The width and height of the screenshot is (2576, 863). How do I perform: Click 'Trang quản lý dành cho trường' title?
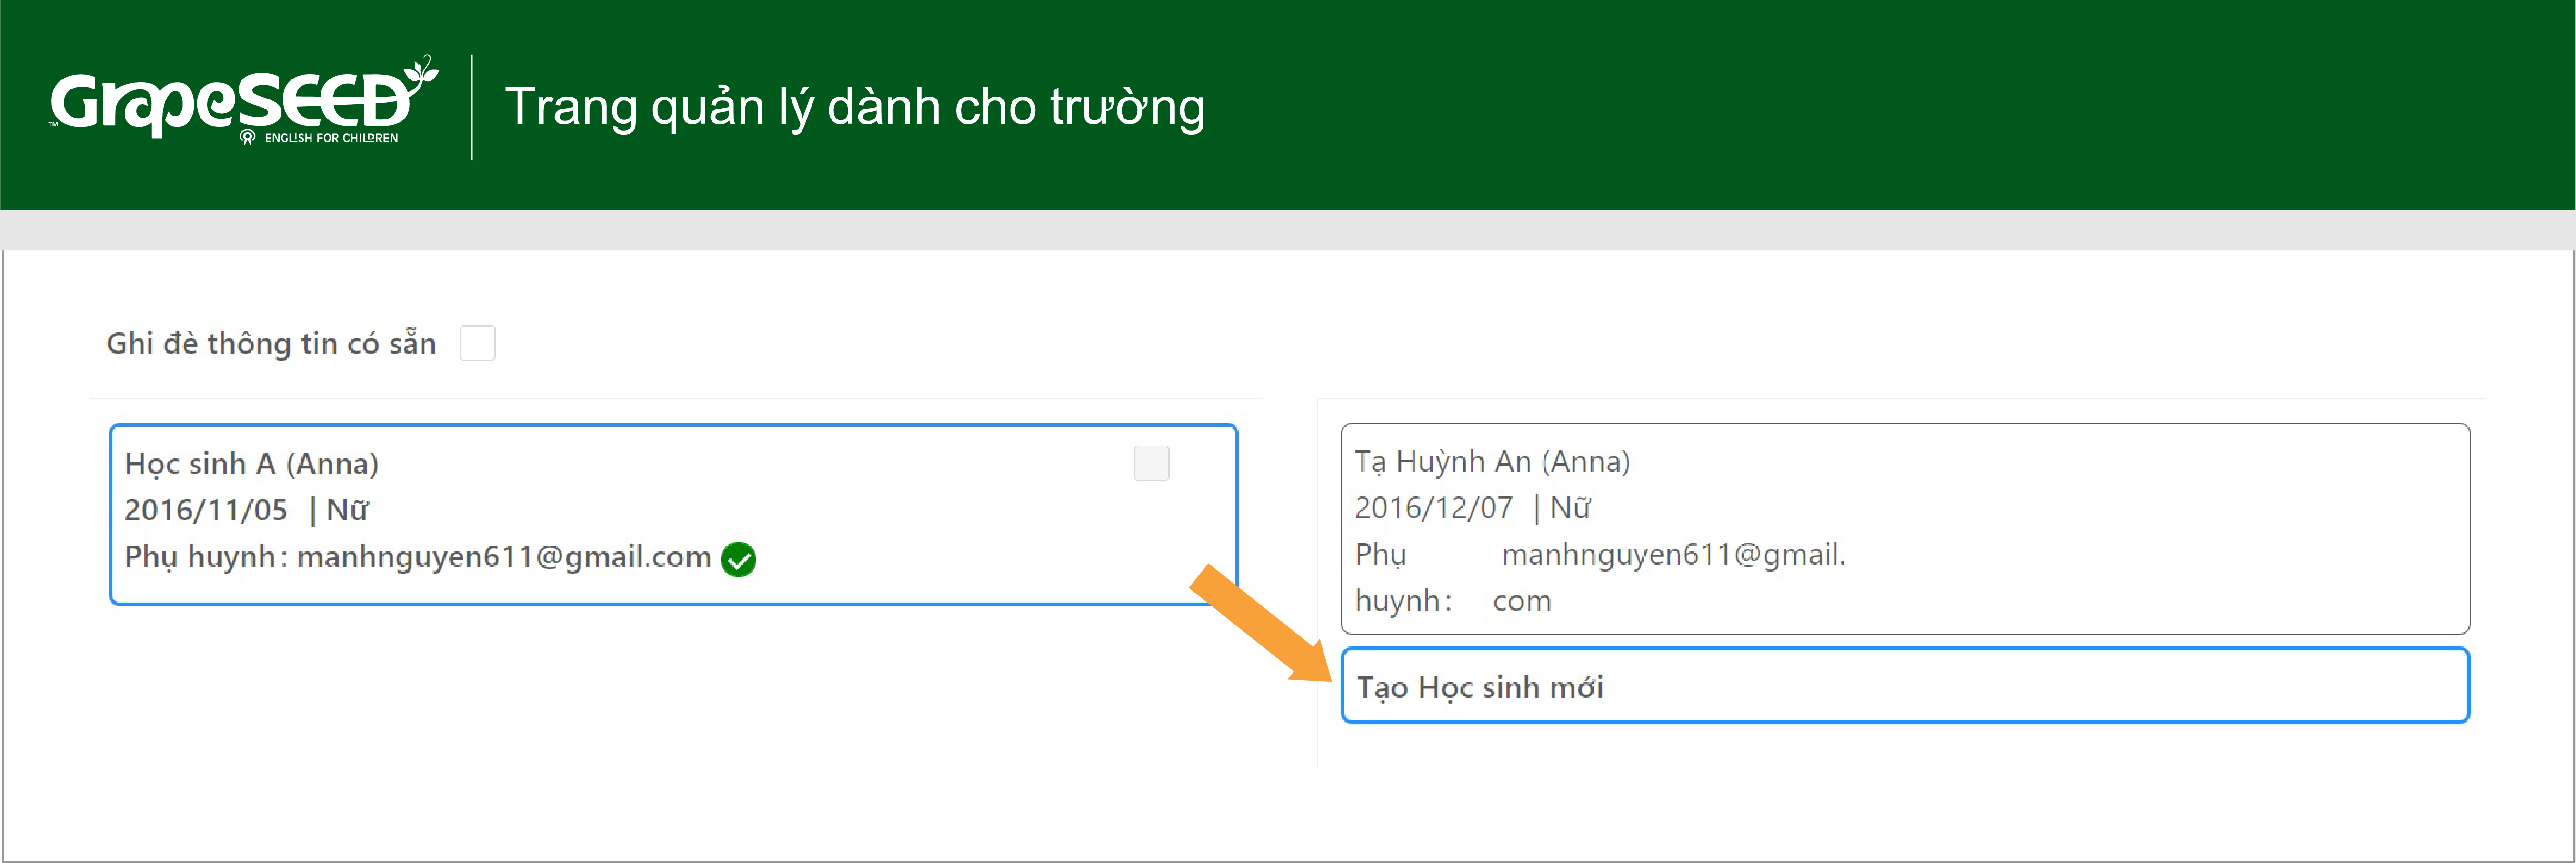click(x=855, y=107)
